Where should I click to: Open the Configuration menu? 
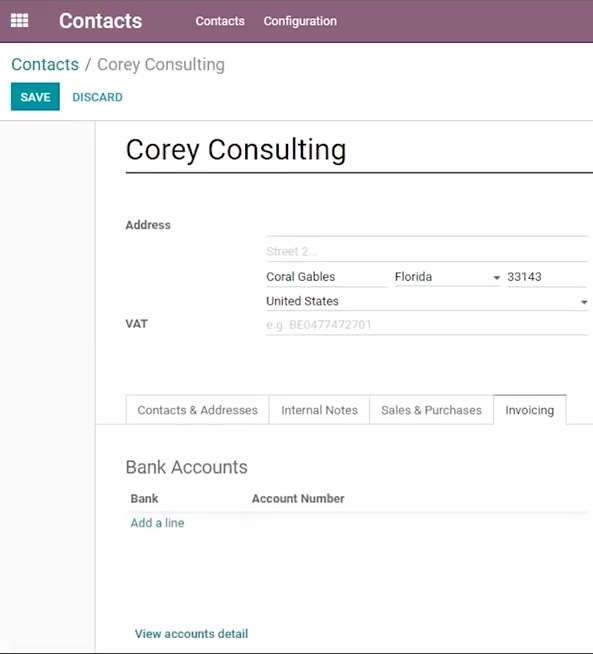click(x=300, y=21)
